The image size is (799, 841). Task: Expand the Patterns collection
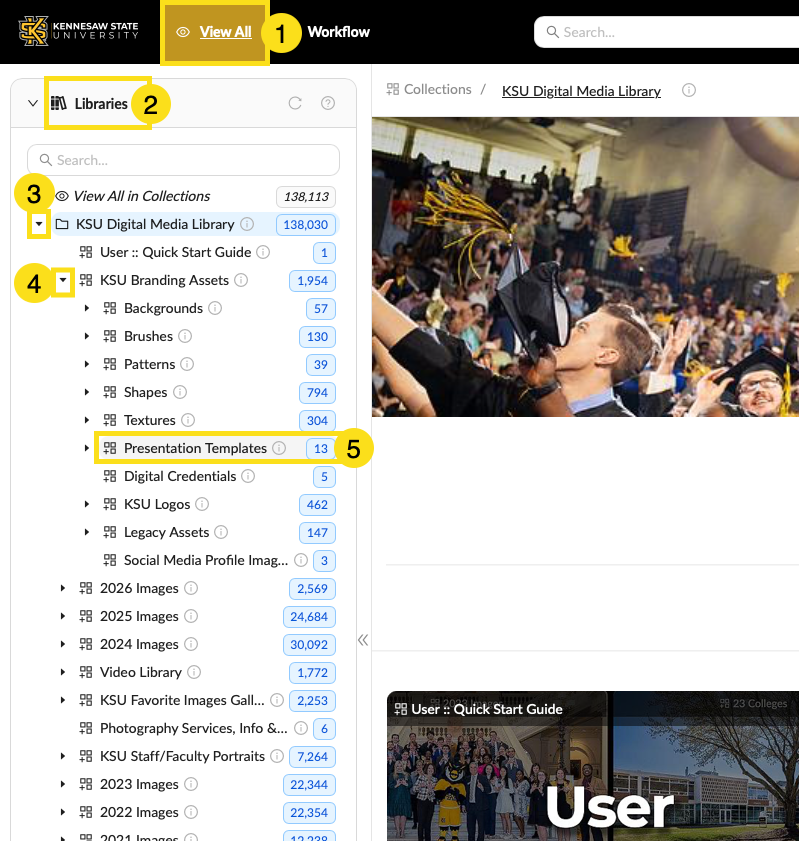(x=86, y=364)
